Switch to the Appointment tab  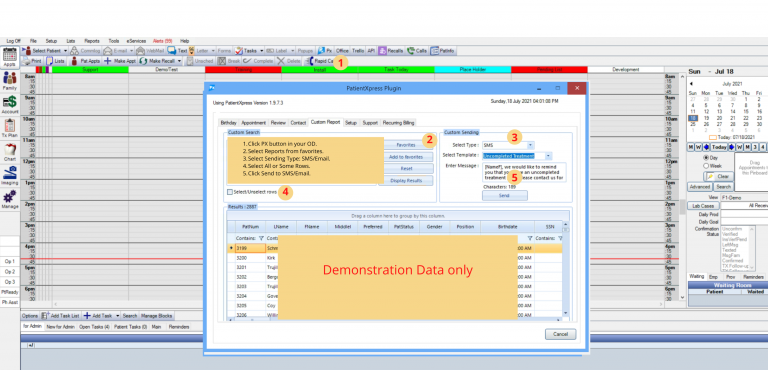(x=254, y=123)
